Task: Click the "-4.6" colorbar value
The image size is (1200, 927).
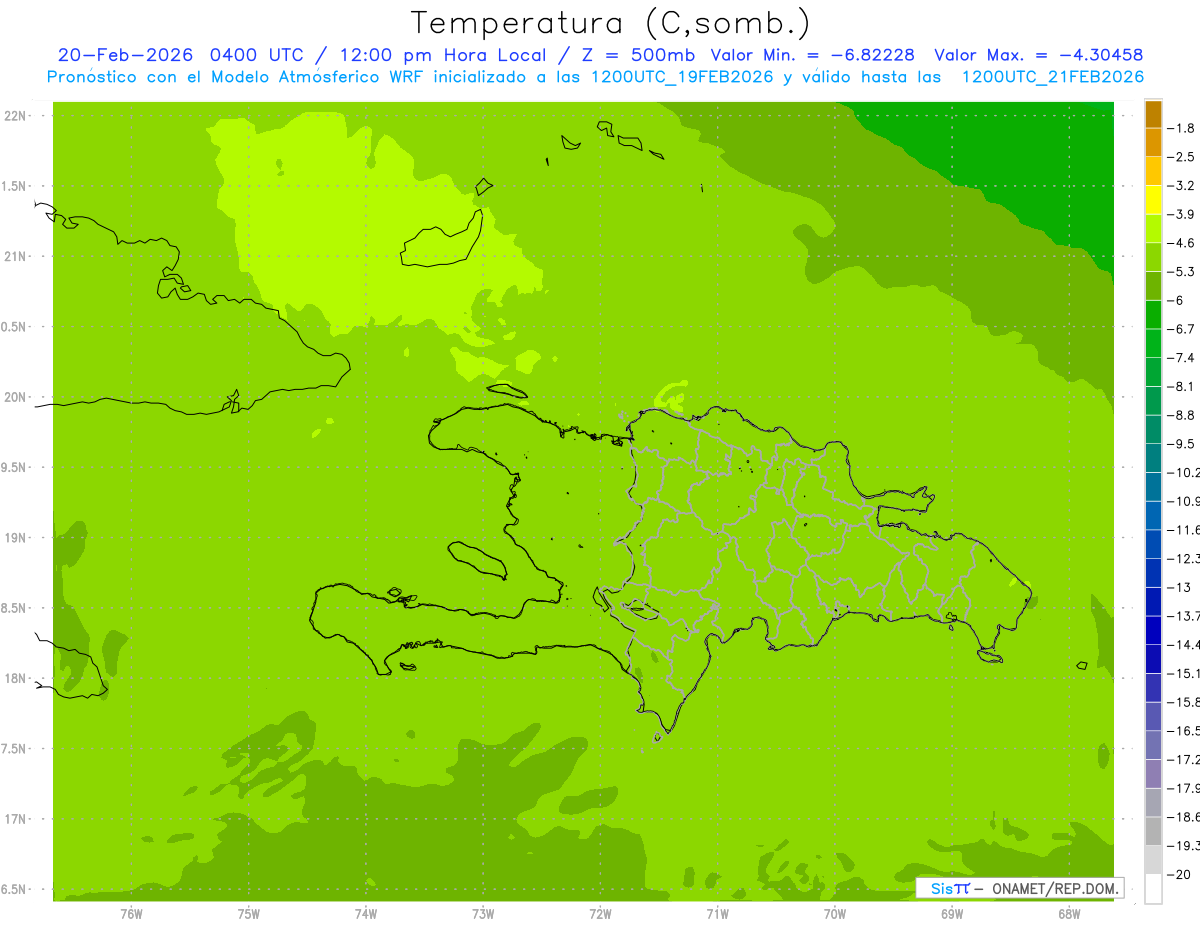Action: point(1181,243)
